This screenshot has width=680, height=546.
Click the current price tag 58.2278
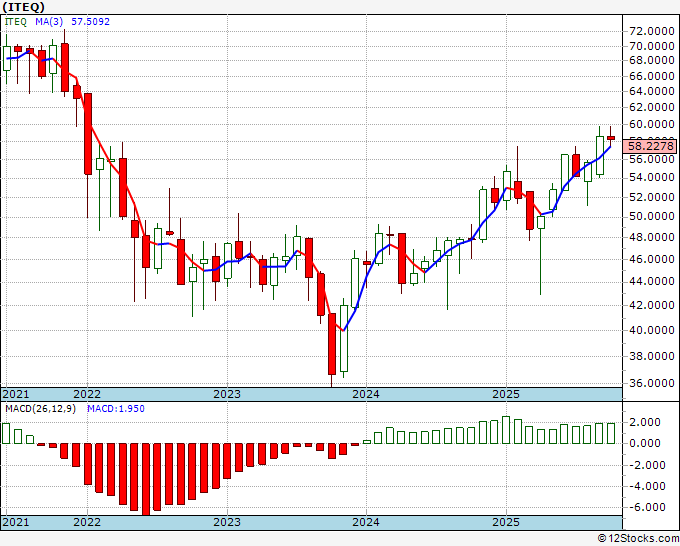point(649,146)
